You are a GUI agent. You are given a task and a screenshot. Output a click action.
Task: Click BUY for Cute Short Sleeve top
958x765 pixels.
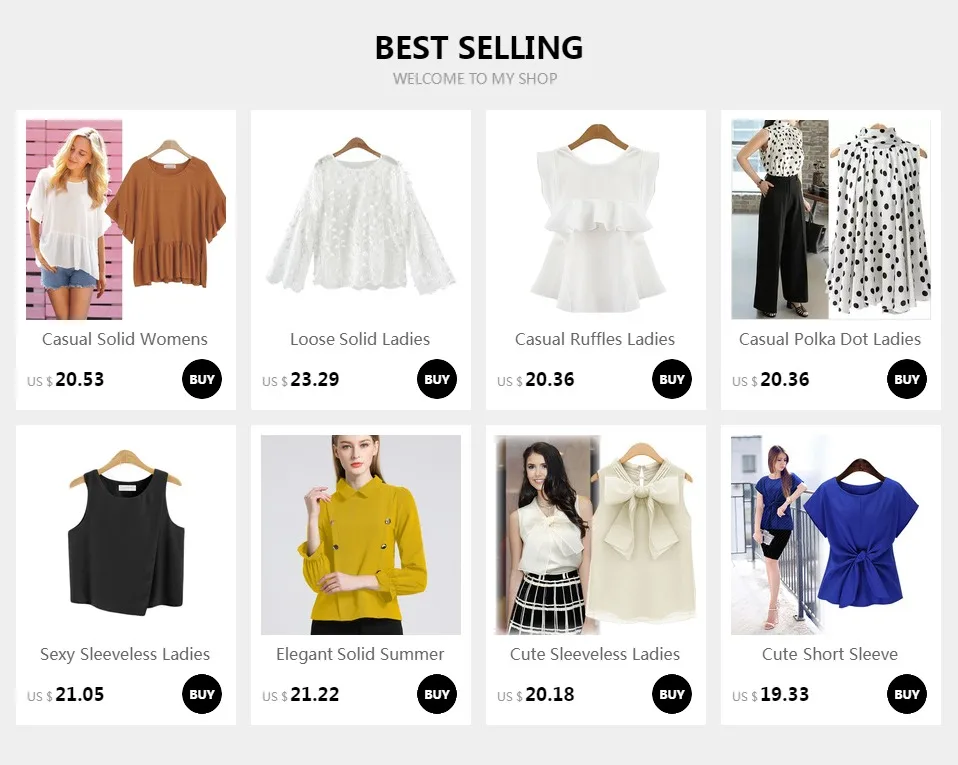click(907, 694)
